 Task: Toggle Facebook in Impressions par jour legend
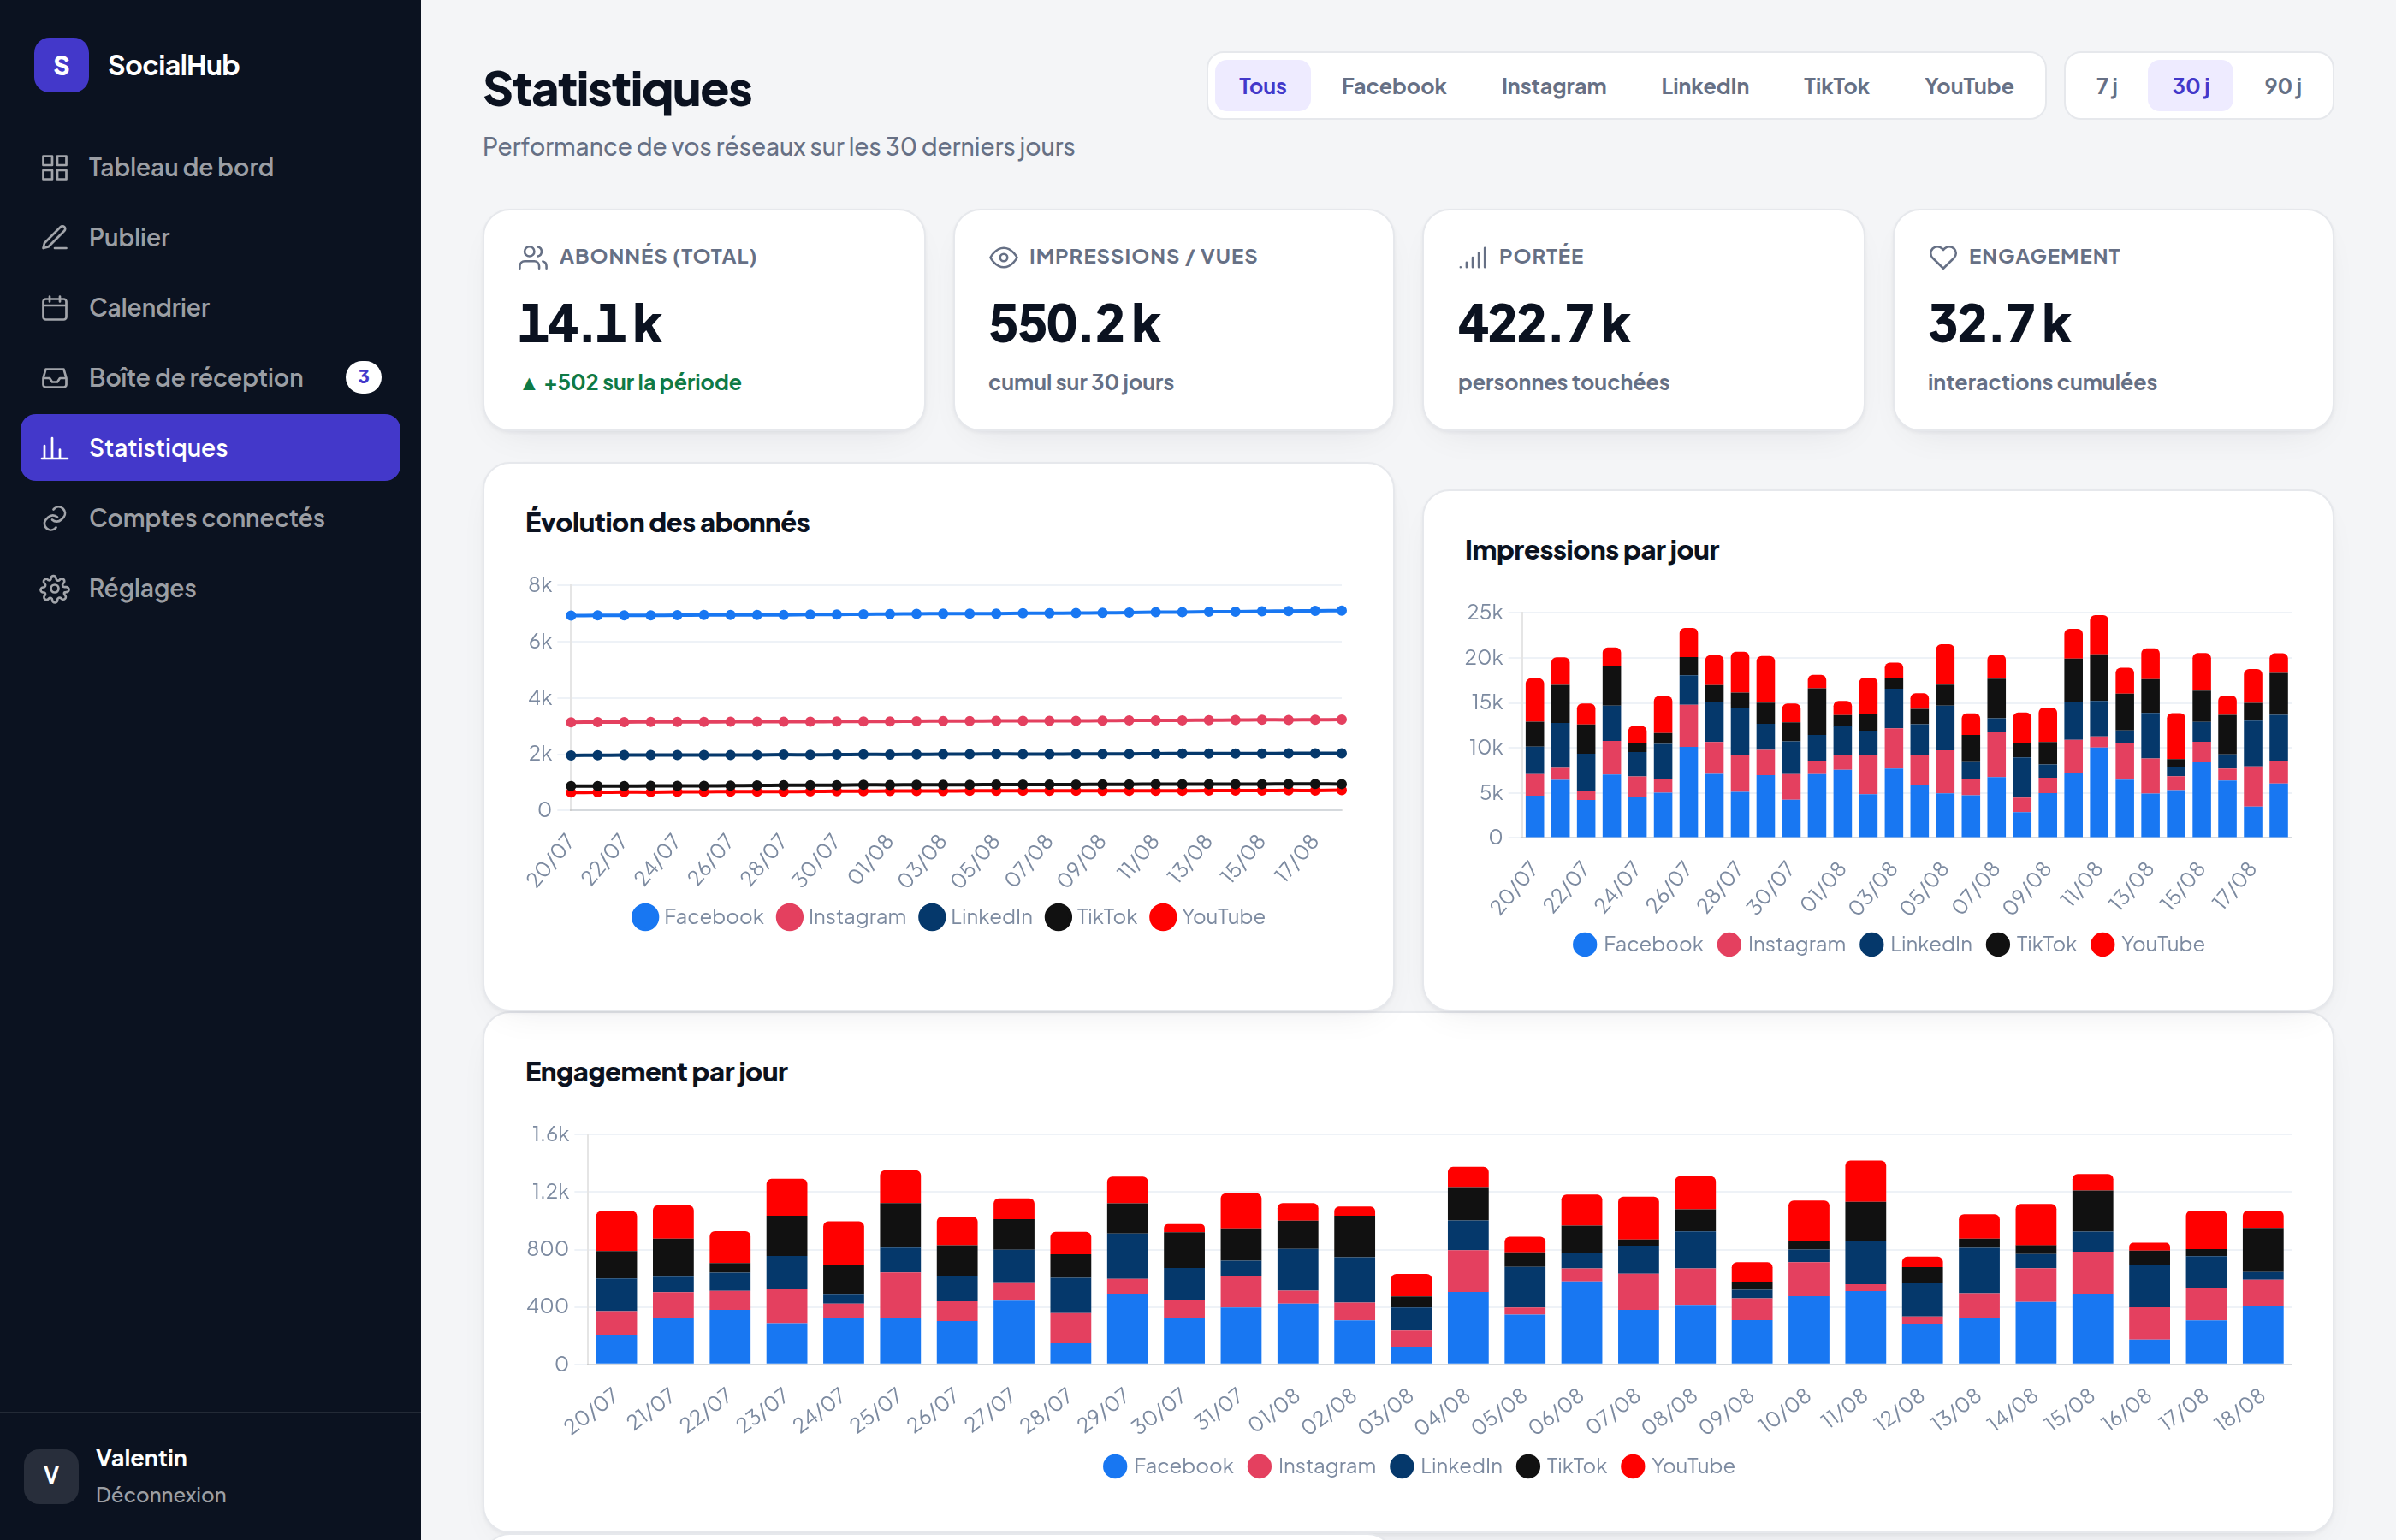[1637, 944]
